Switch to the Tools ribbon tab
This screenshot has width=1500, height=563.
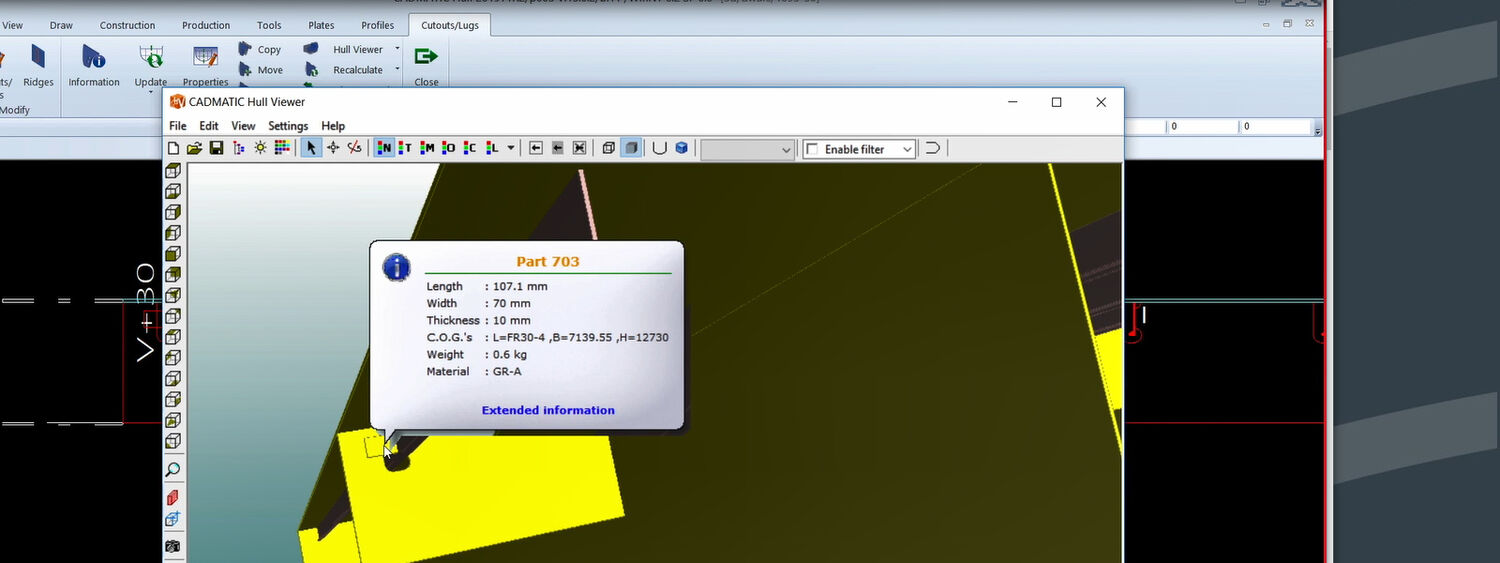pos(269,25)
